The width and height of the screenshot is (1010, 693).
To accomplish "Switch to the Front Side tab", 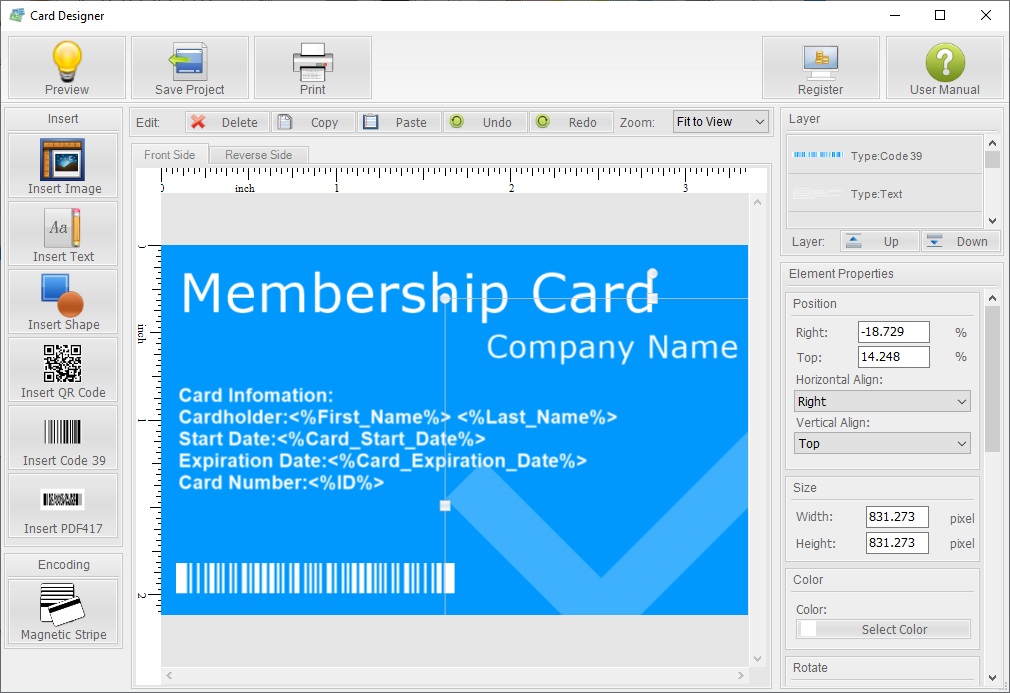I will [x=169, y=154].
